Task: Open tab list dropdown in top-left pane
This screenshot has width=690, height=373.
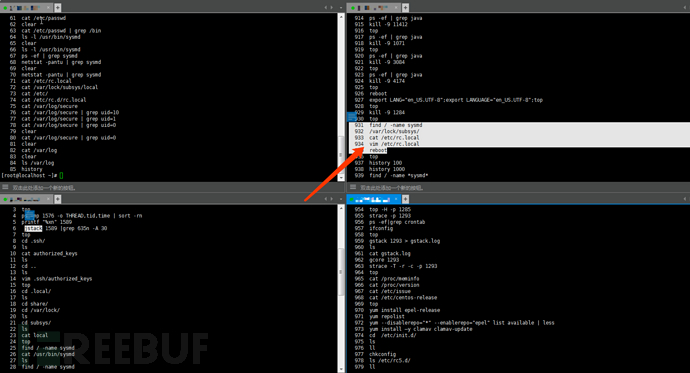Action: click(x=341, y=7)
